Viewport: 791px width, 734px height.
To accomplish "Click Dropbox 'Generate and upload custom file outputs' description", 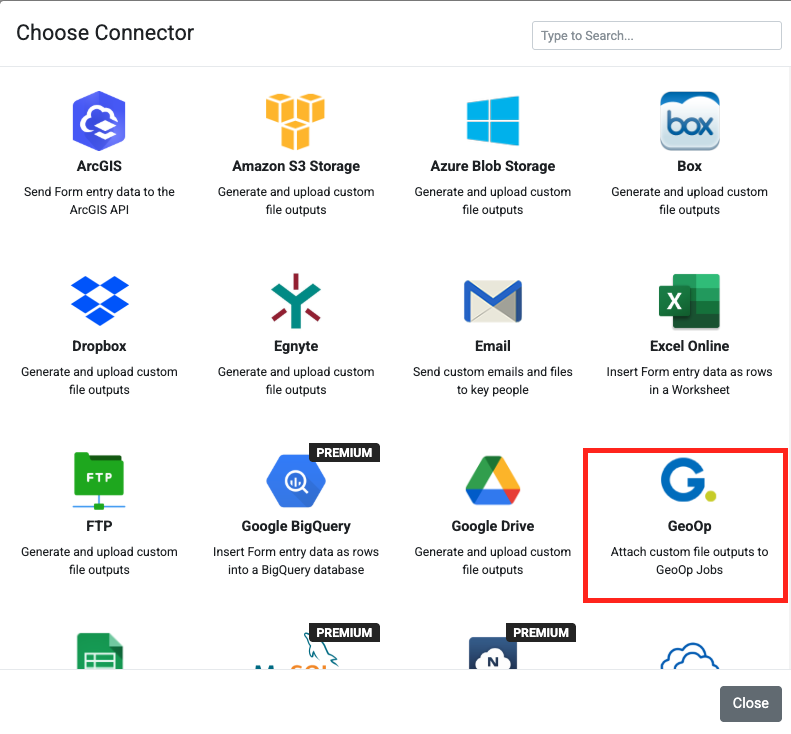I will point(99,381).
